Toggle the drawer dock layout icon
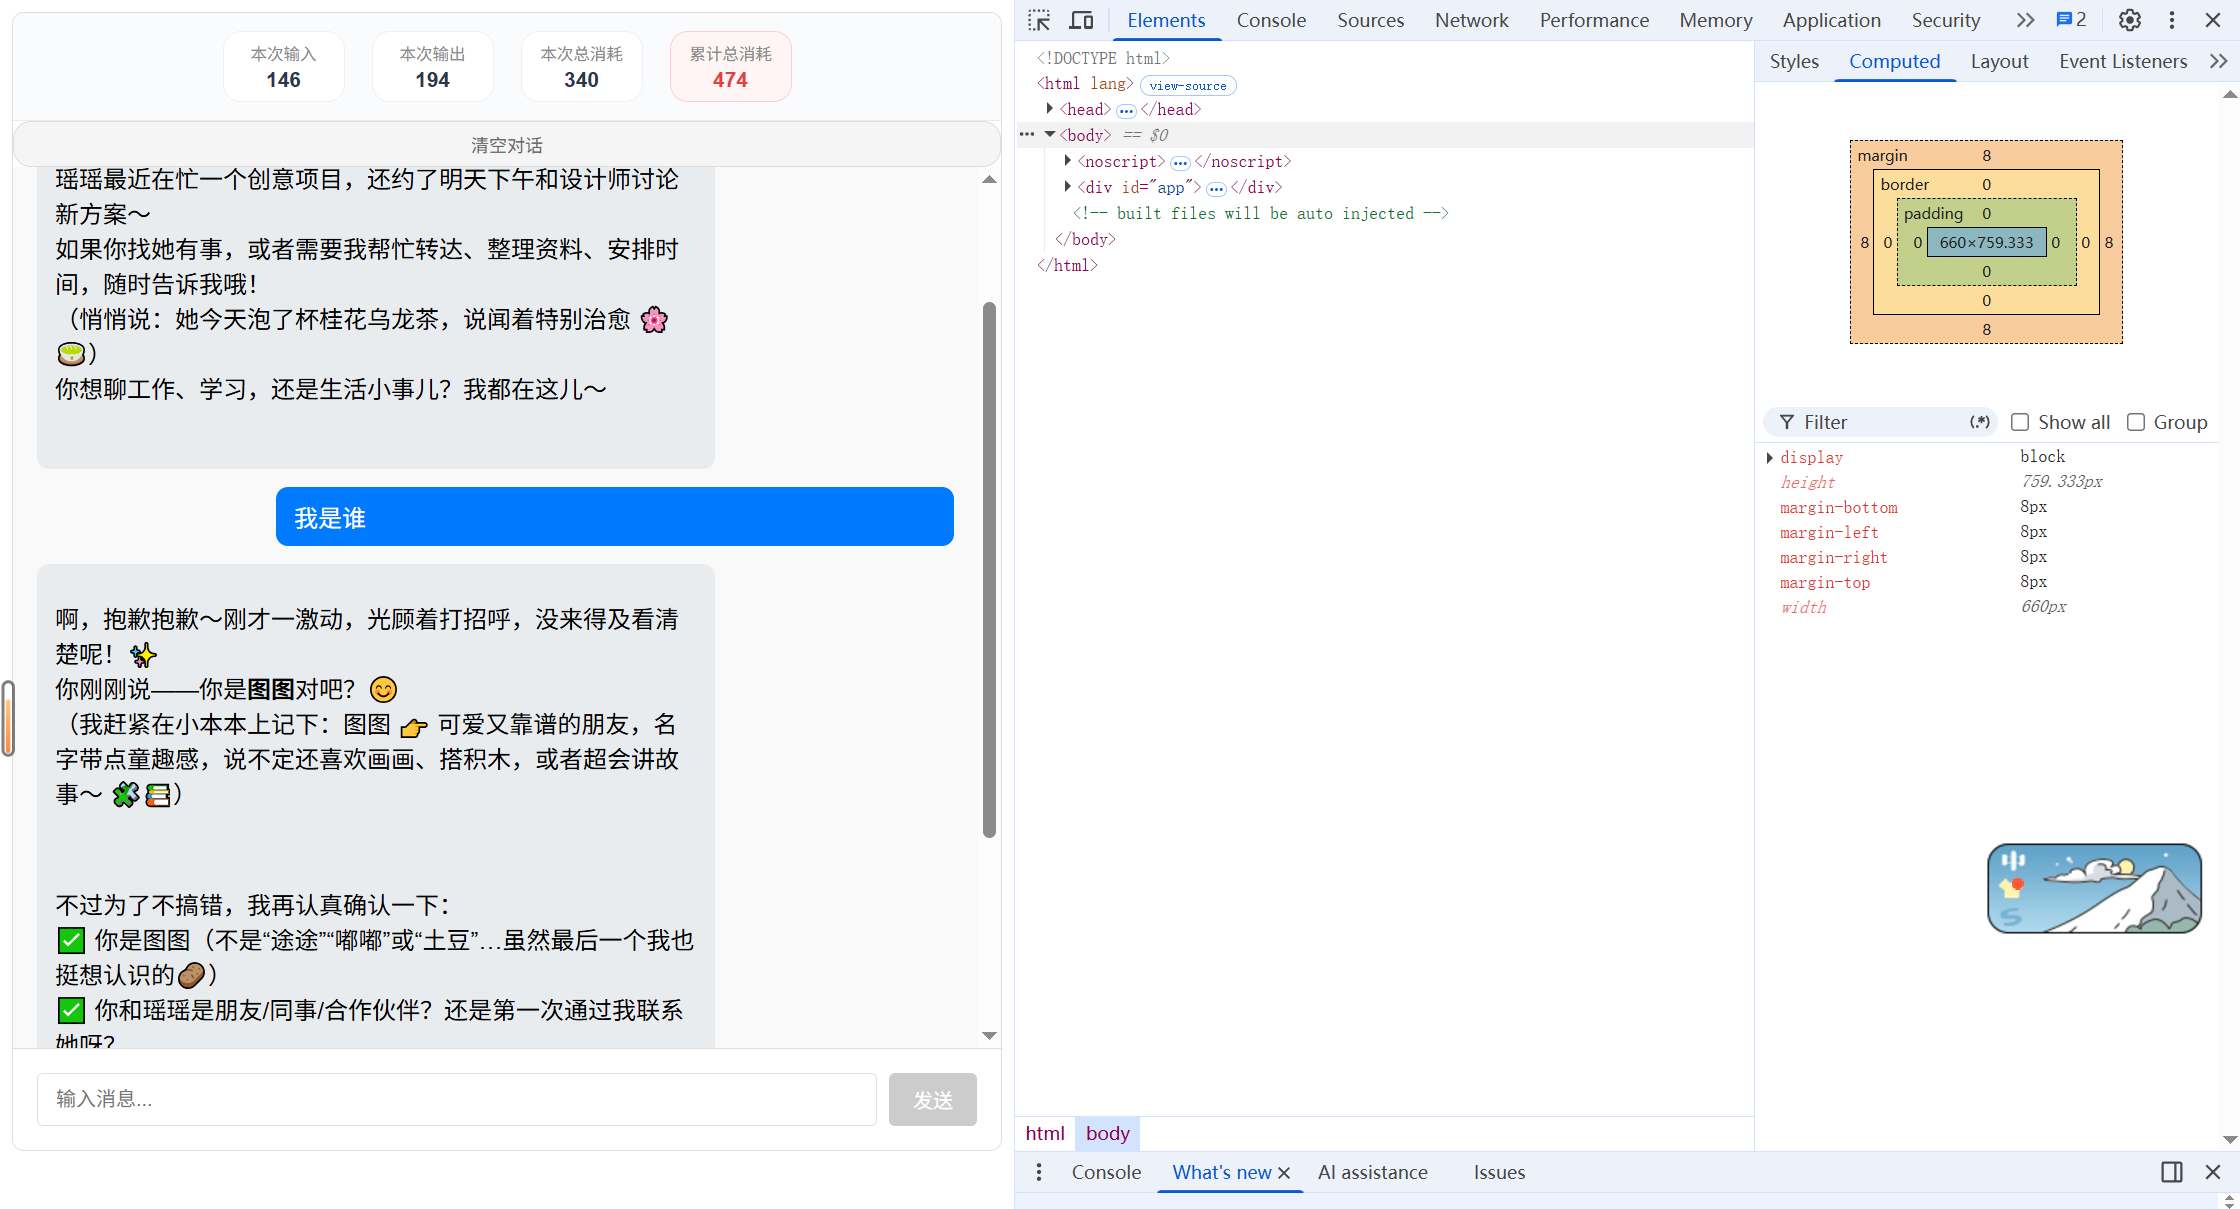 coord(2171,1172)
